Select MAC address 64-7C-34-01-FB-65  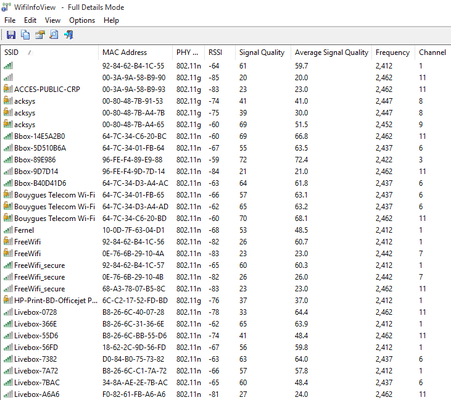[133, 195]
